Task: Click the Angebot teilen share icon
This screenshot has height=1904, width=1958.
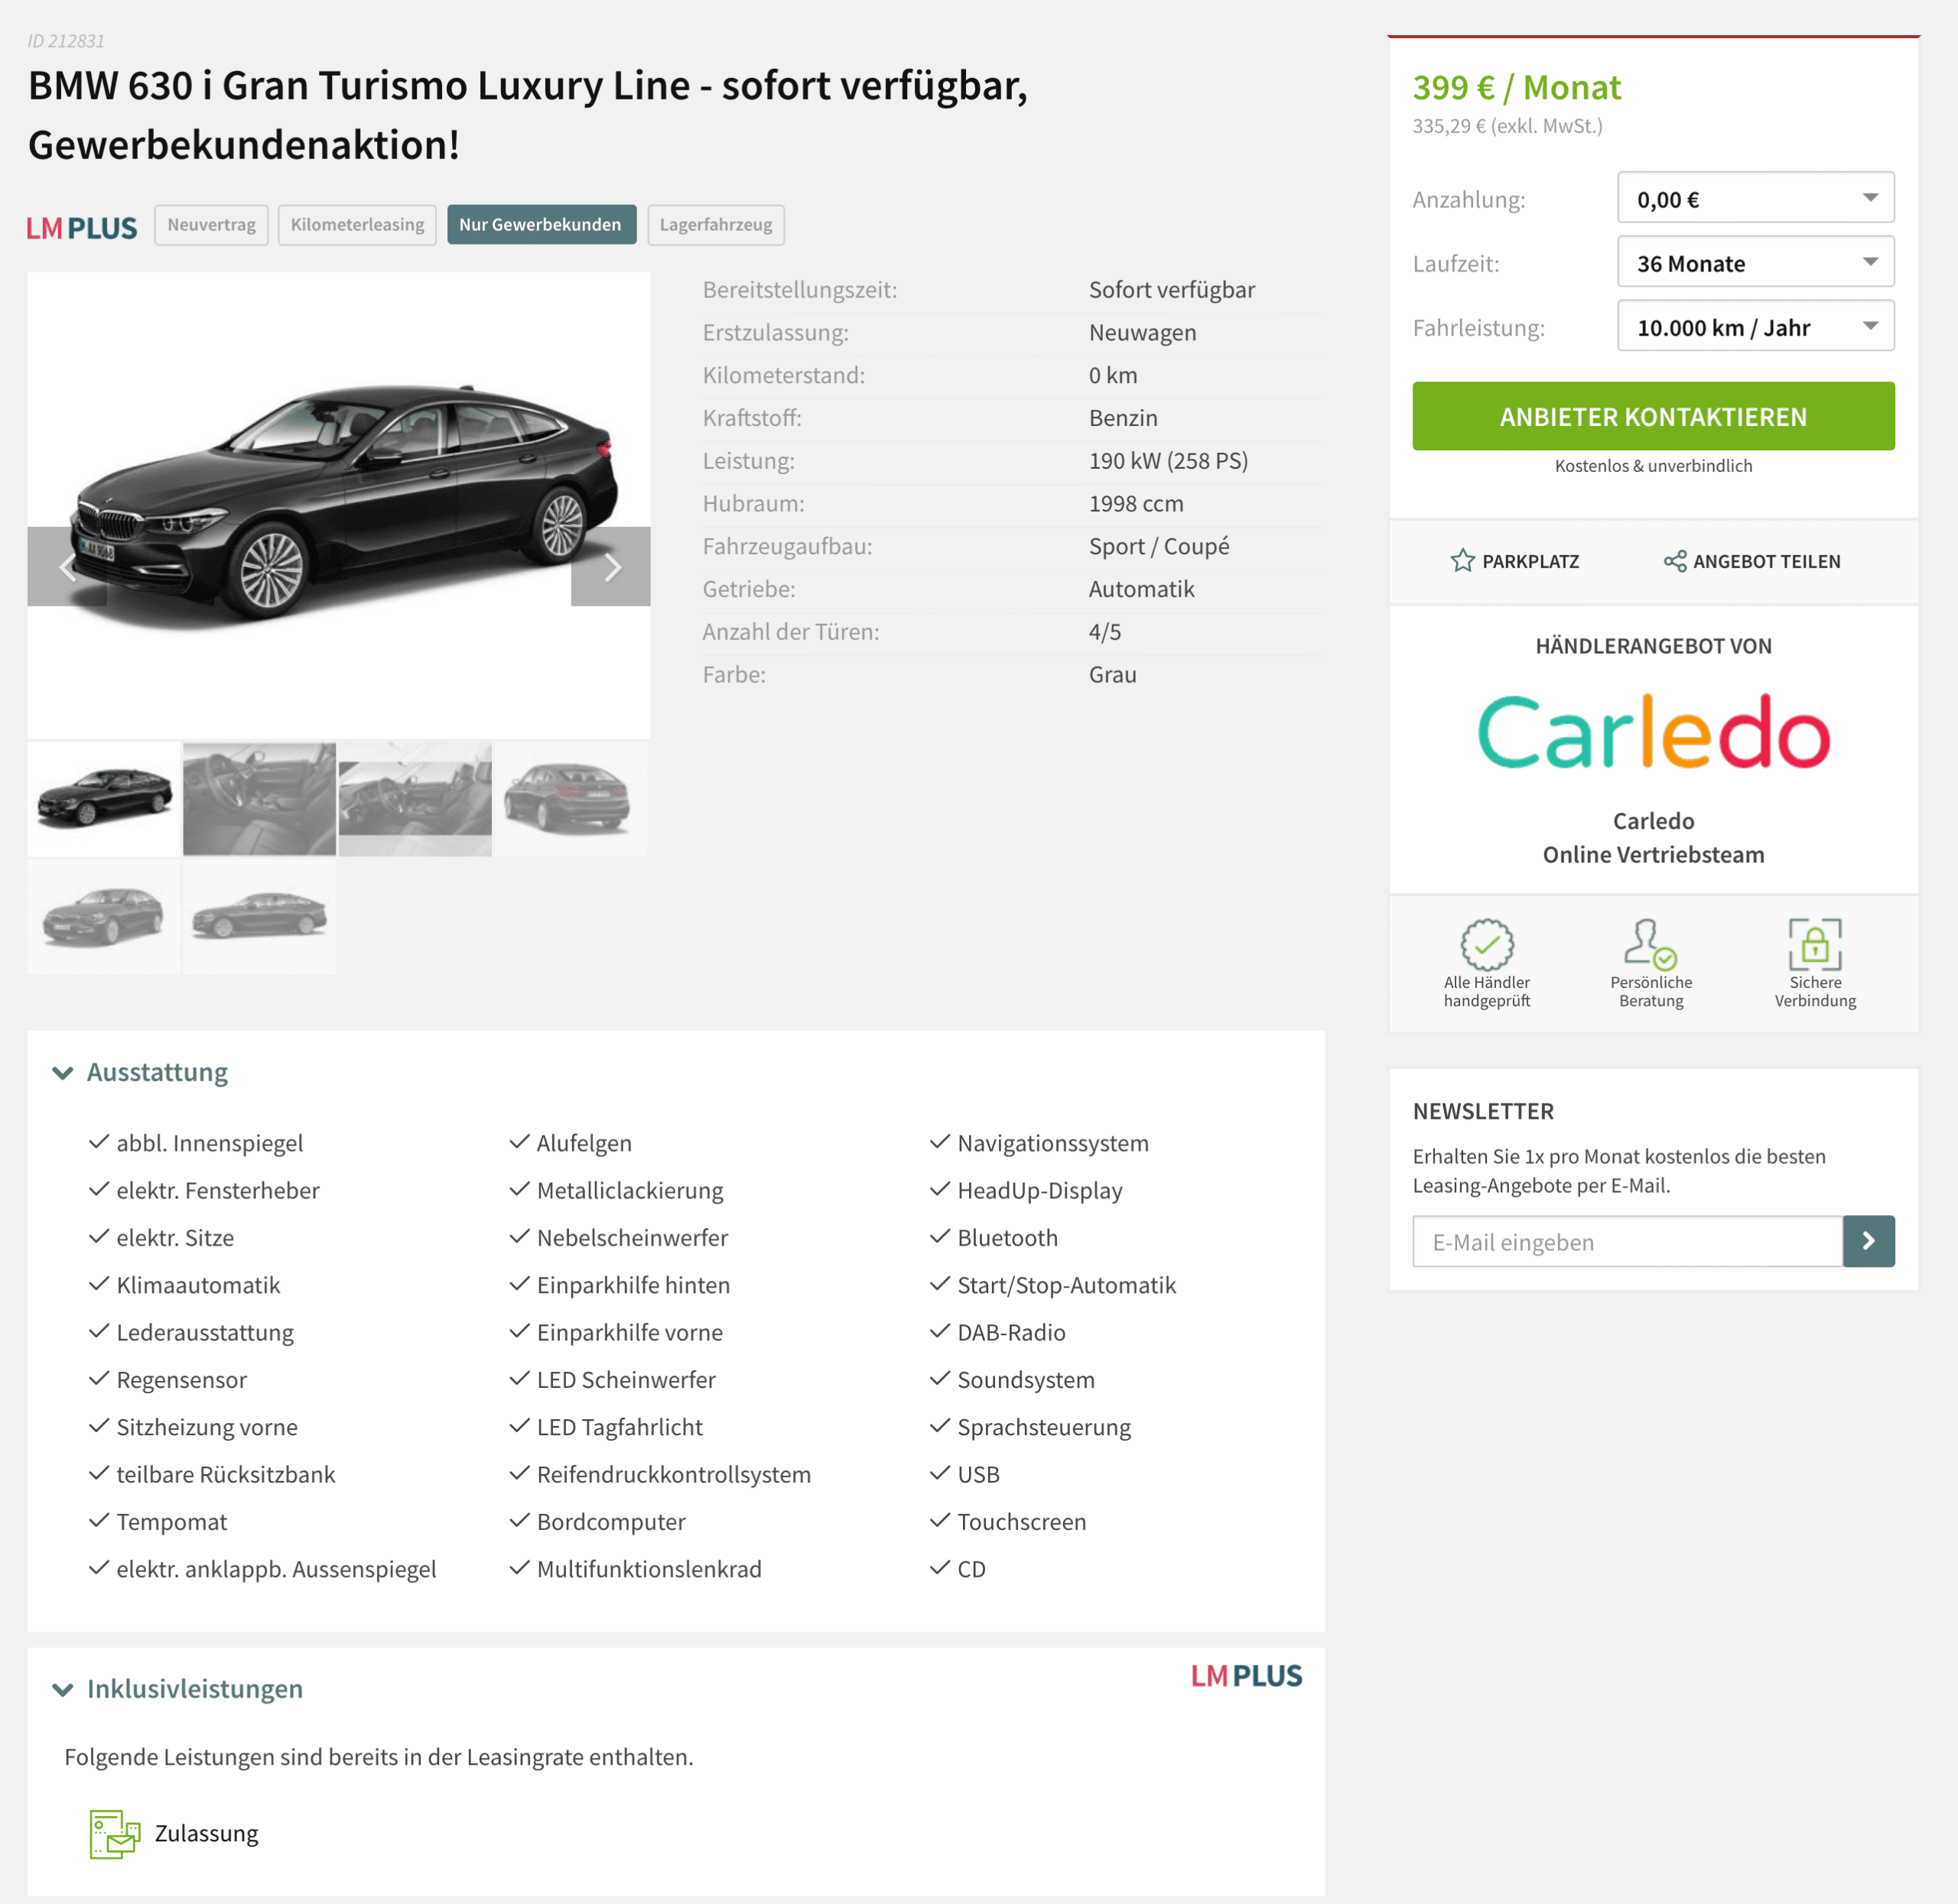Action: [1674, 561]
